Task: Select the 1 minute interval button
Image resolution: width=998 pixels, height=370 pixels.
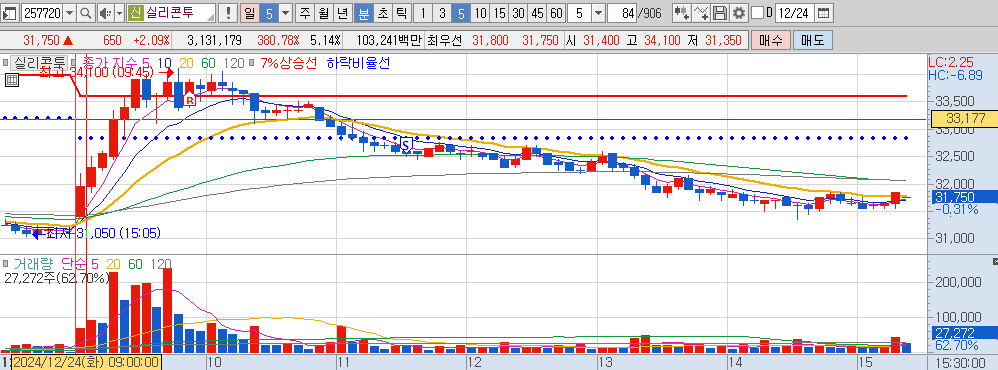Action: (x=423, y=12)
